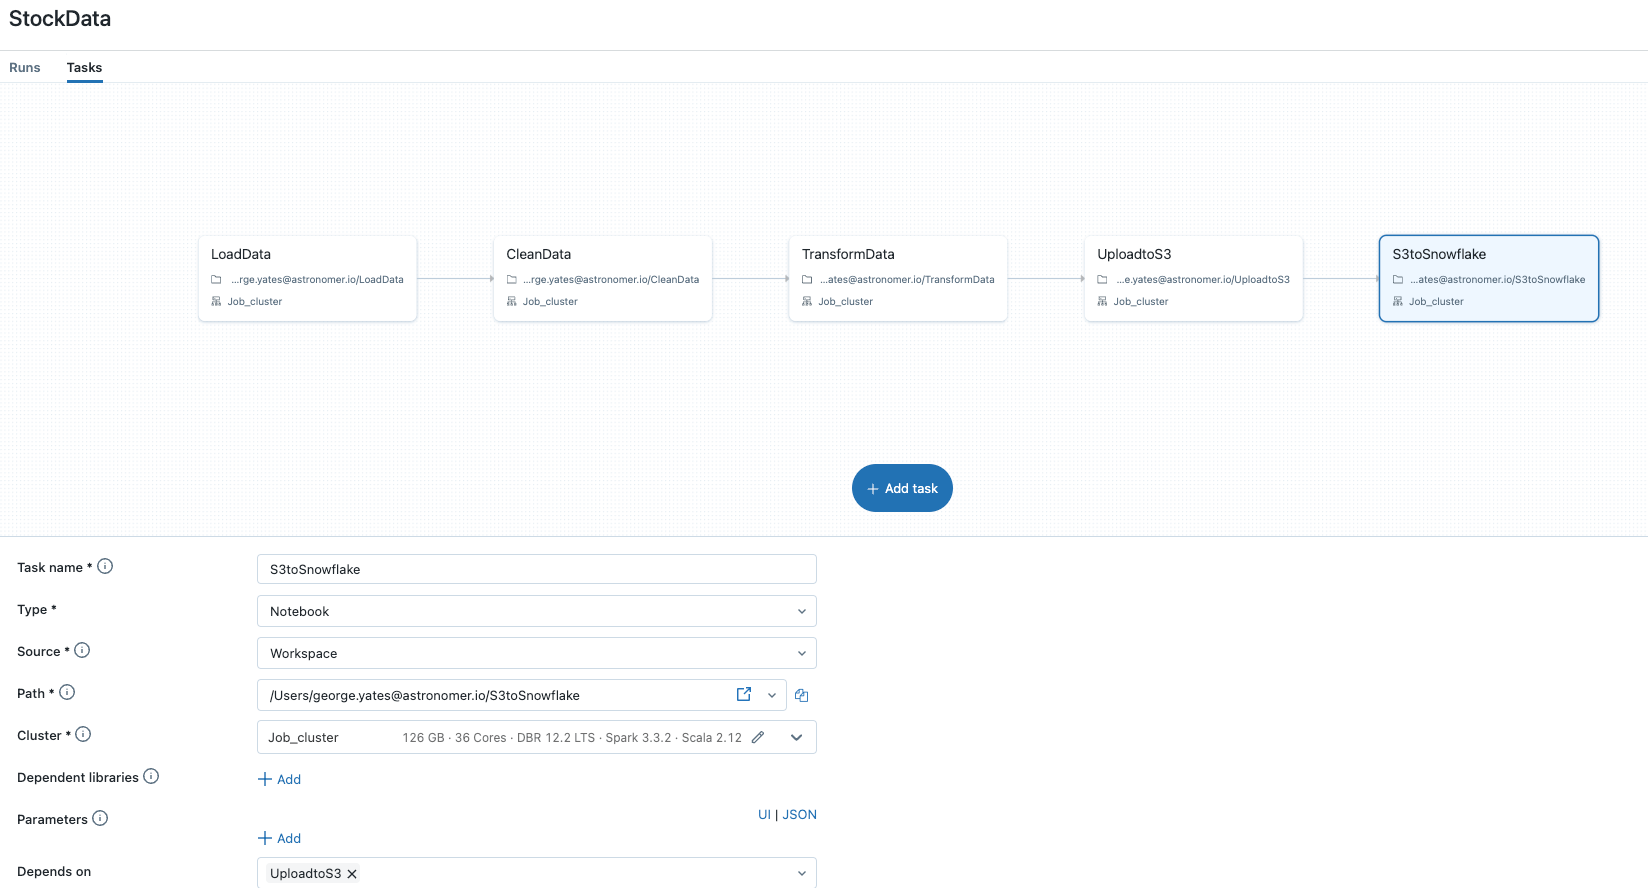
Task: Show the Source field info tooltip icon
Action: tap(82, 650)
